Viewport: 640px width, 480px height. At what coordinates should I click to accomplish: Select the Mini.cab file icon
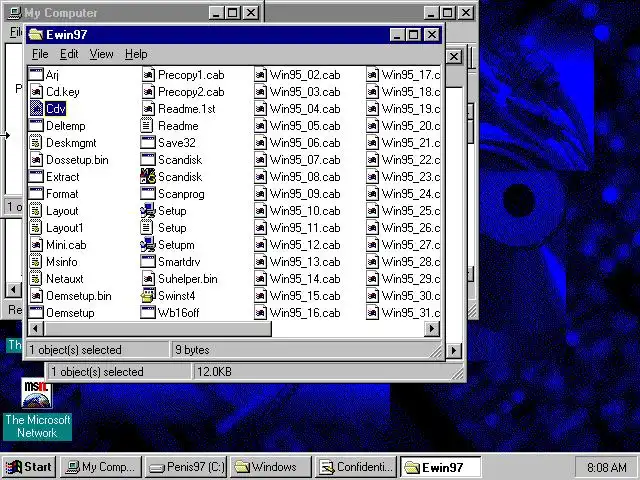[x=36, y=245]
